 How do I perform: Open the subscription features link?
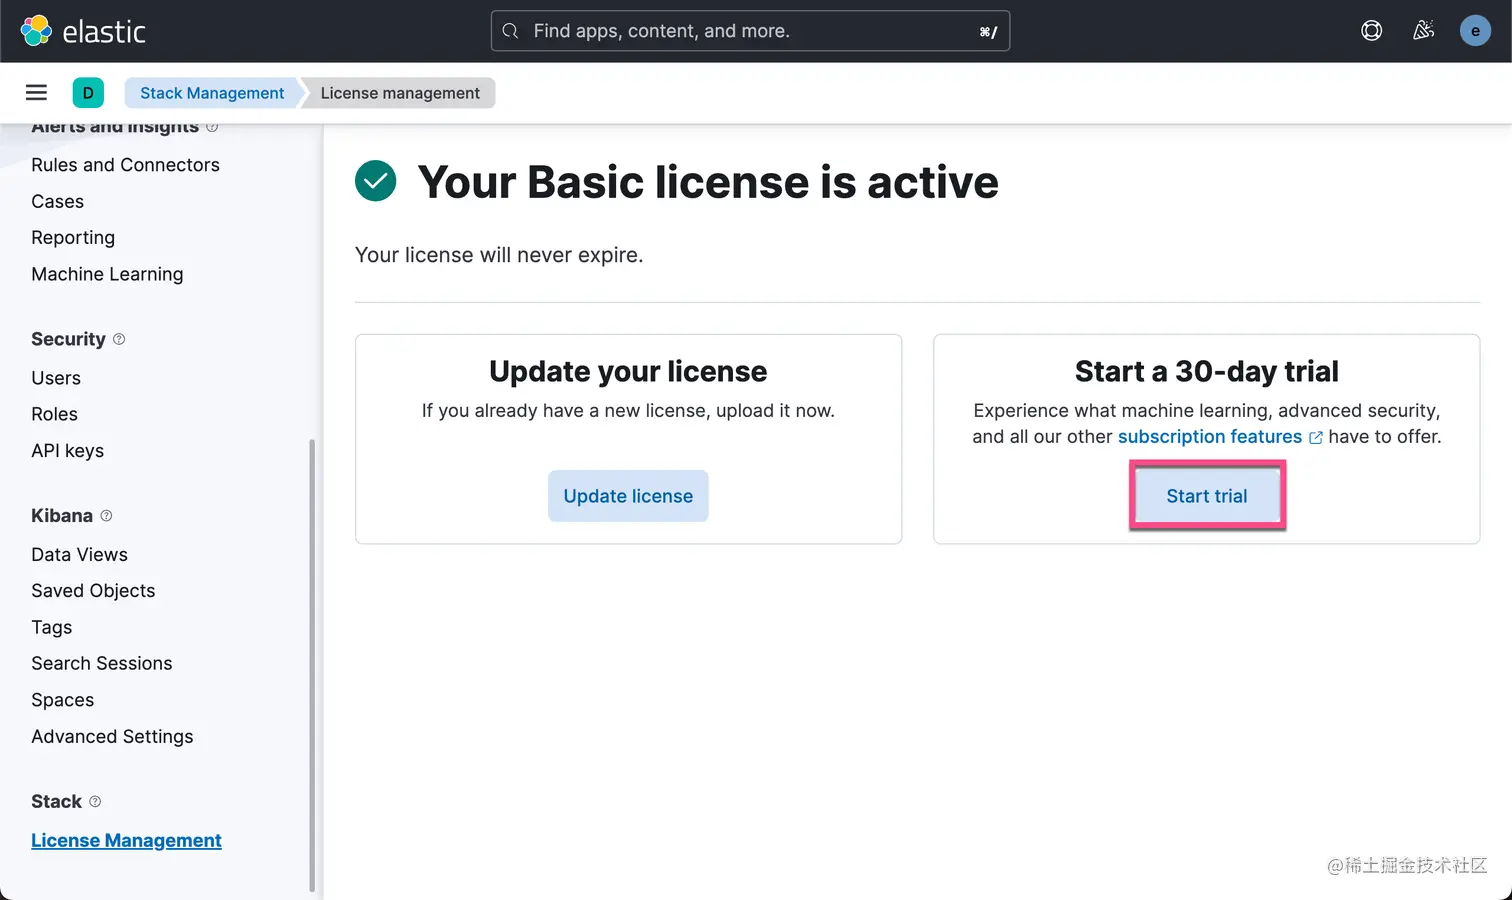click(x=1210, y=437)
